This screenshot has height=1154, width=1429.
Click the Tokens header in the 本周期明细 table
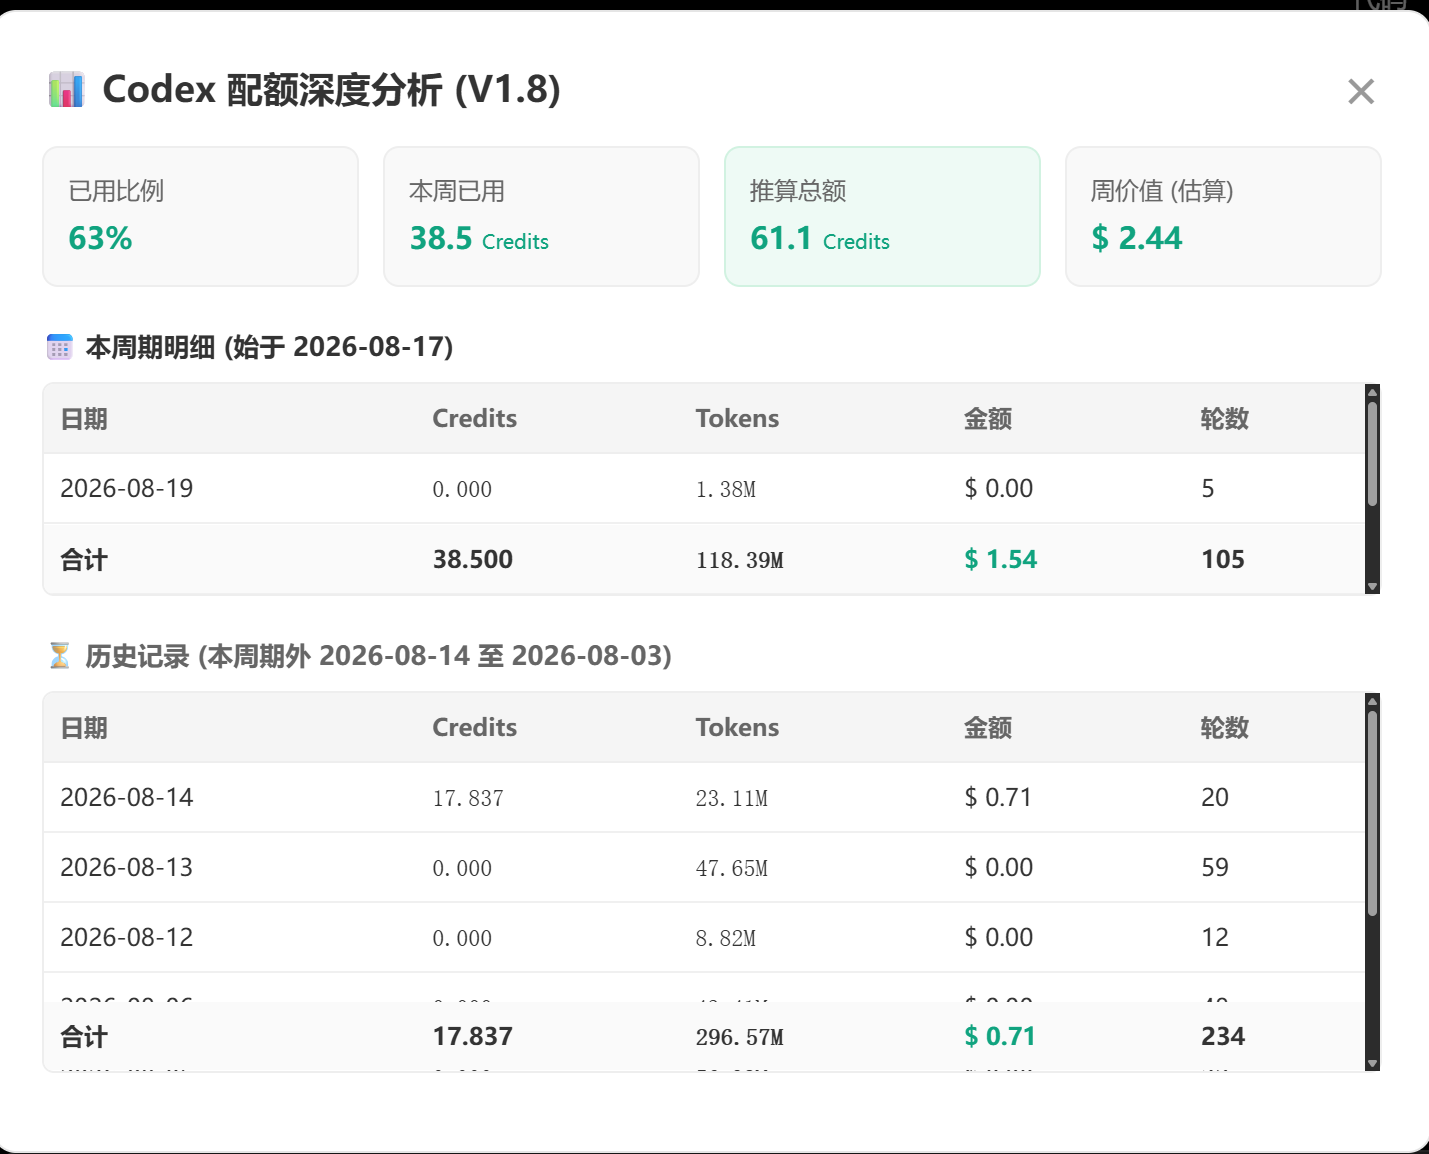click(x=738, y=419)
